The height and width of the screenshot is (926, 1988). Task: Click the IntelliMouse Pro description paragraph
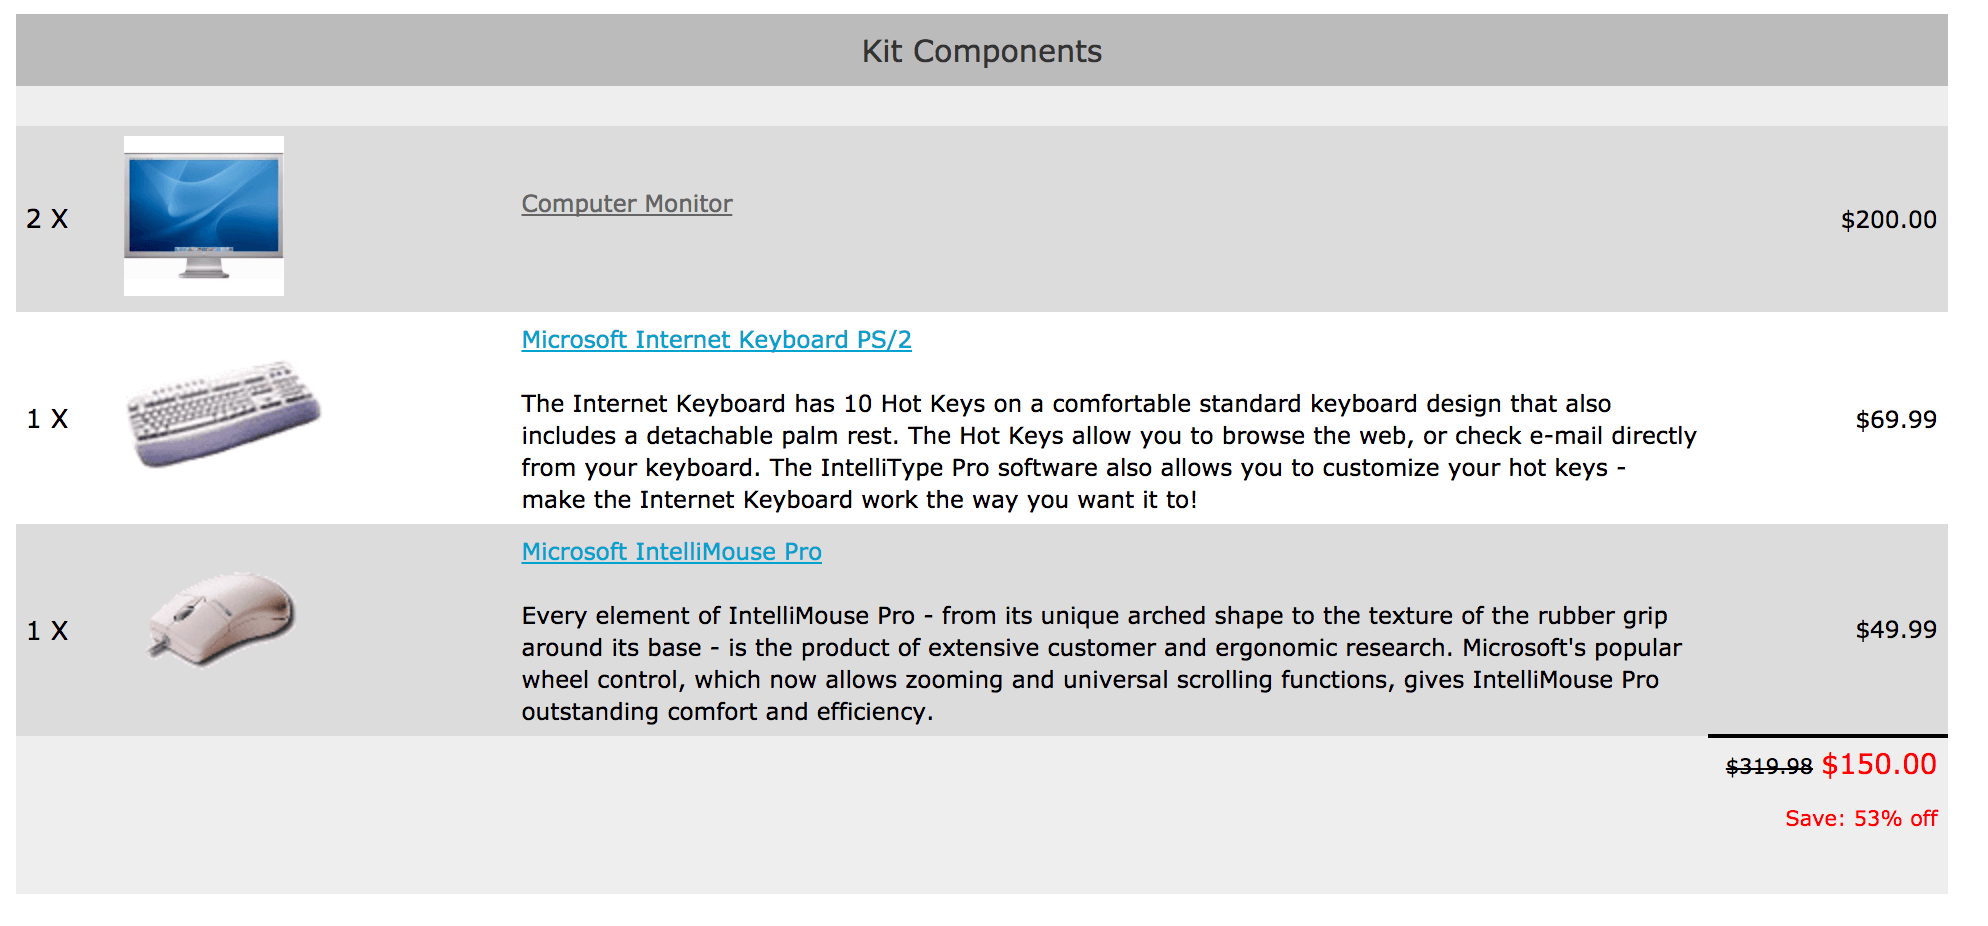pyautogui.click(x=1101, y=664)
